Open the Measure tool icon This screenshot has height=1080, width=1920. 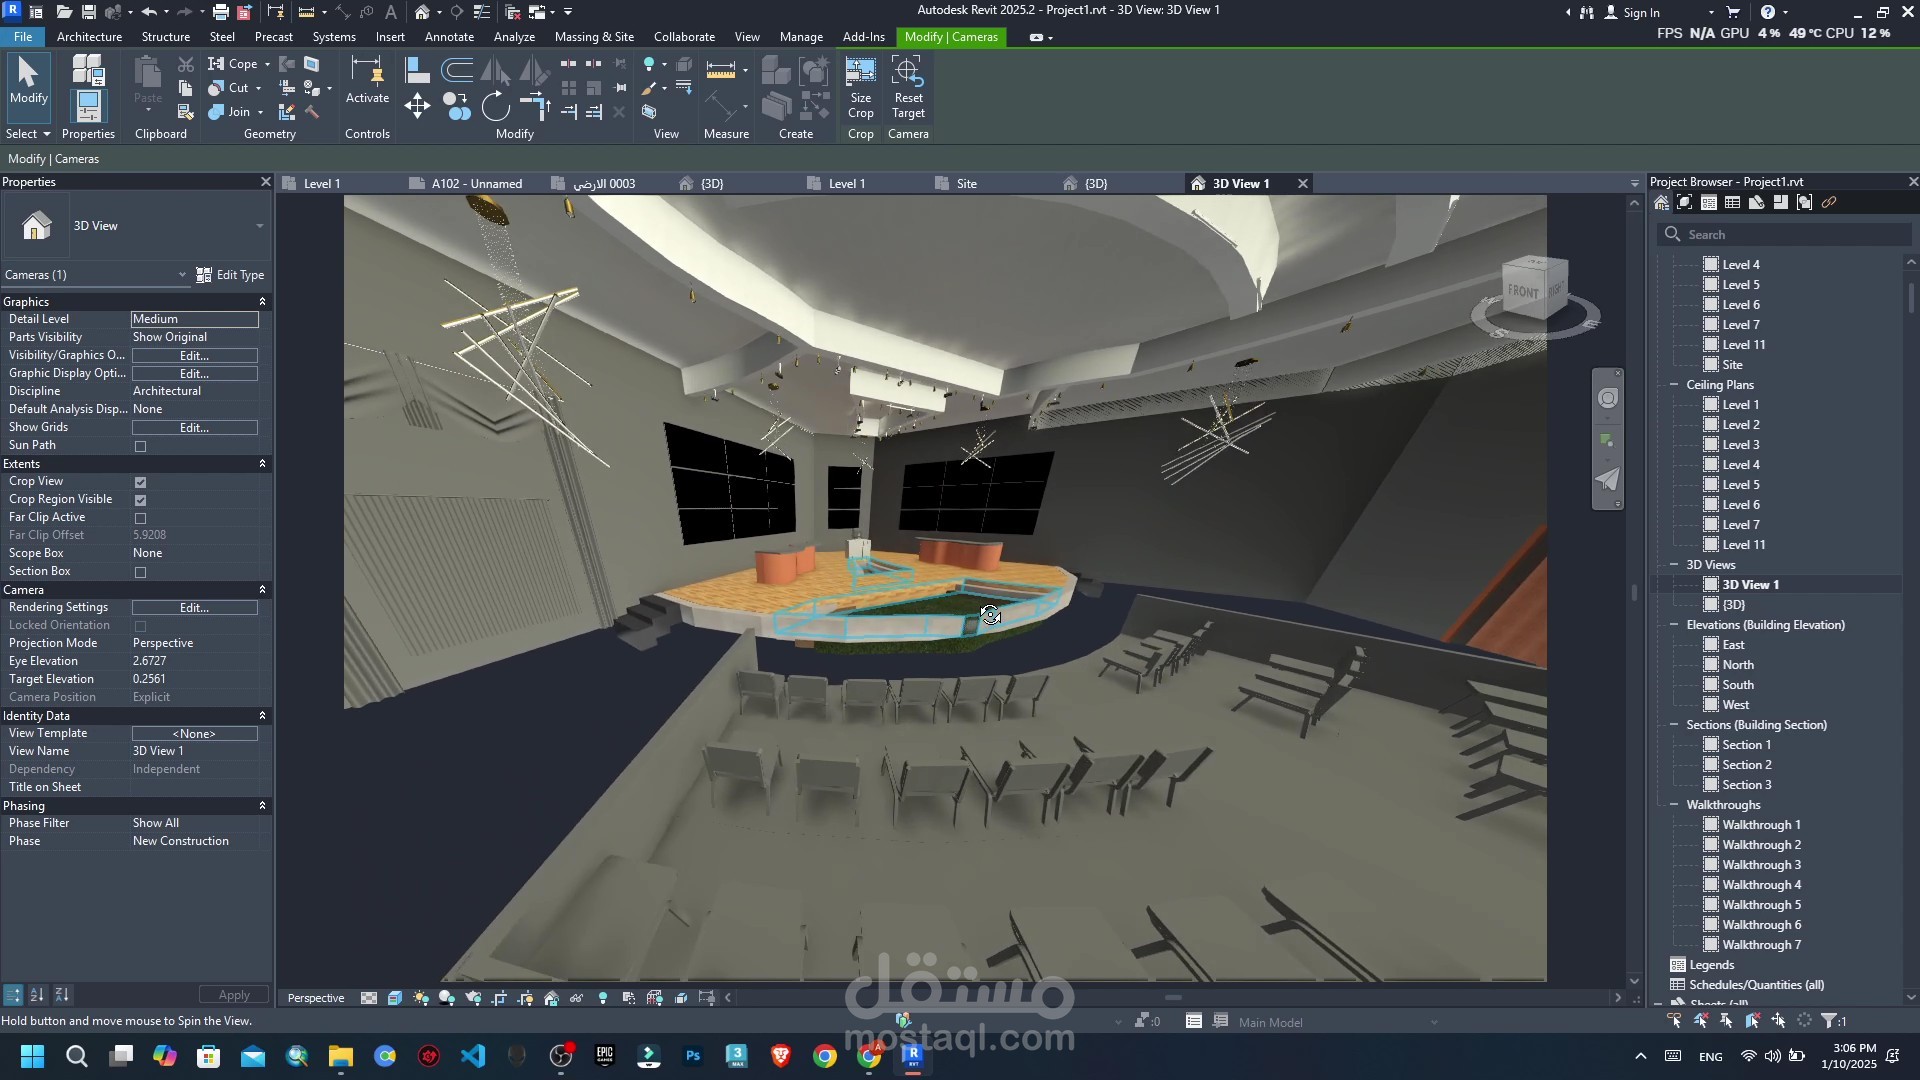click(720, 70)
